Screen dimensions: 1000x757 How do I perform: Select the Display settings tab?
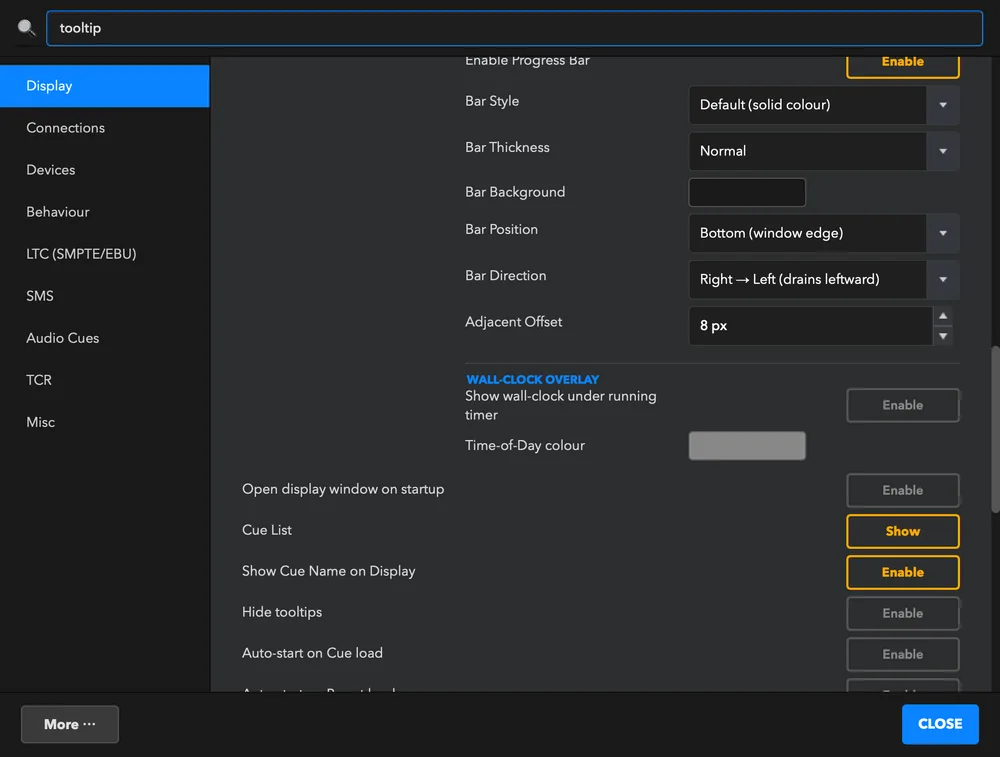point(105,86)
